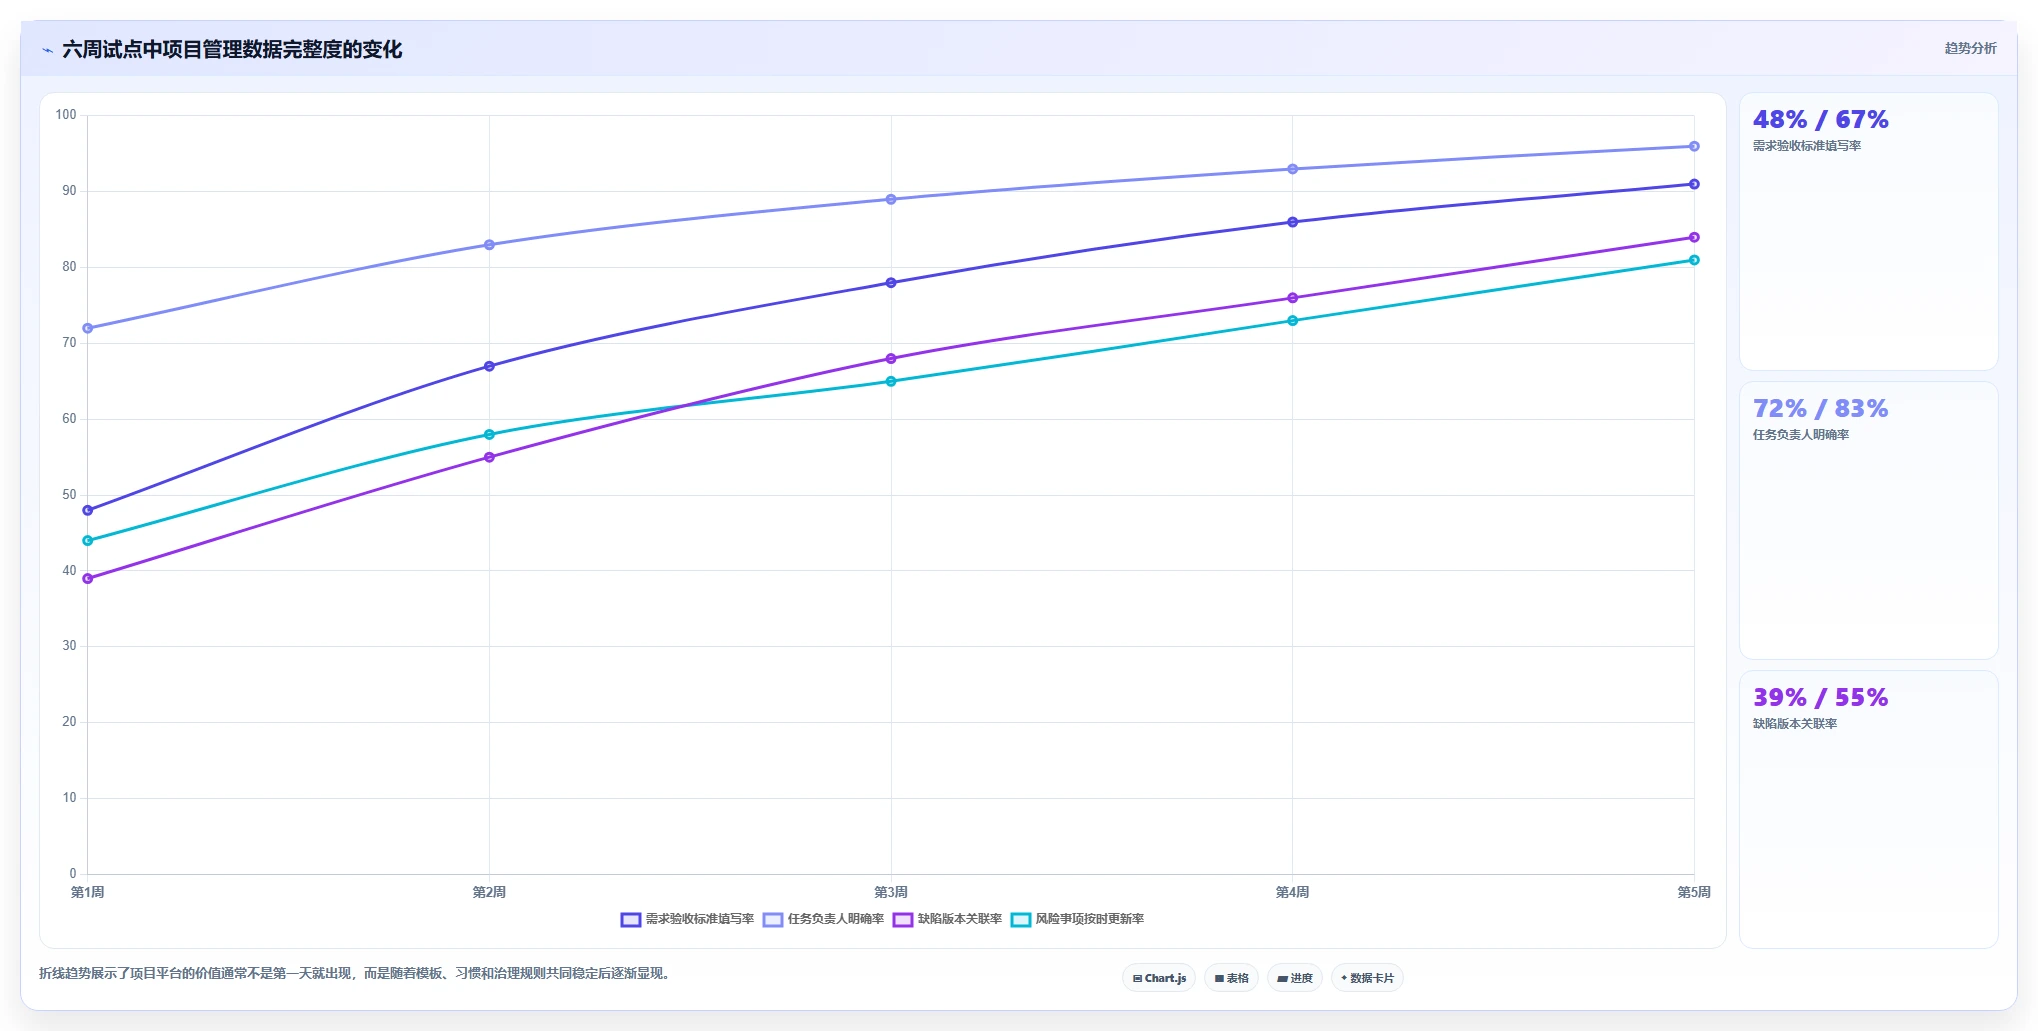Click the 50 y-axis label
The width and height of the screenshot is (2038, 1031).
click(x=69, y=495)
